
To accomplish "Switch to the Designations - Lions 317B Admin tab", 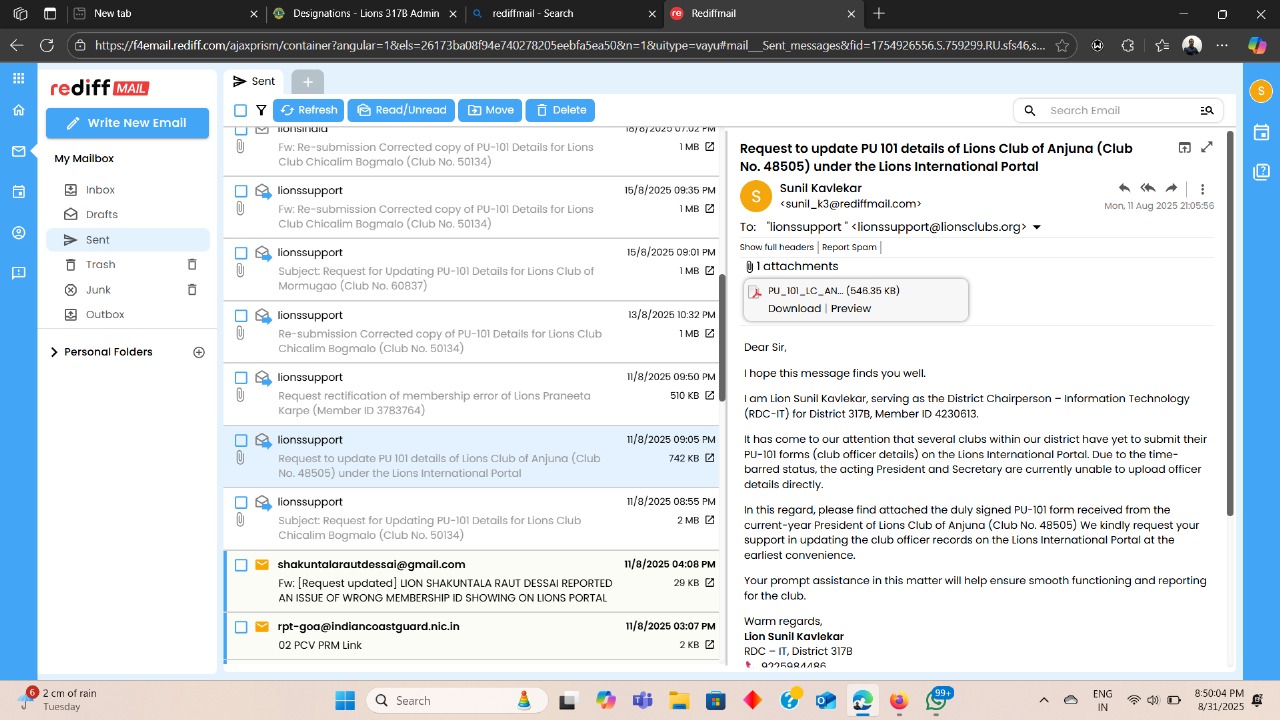I will pos(355,14).
